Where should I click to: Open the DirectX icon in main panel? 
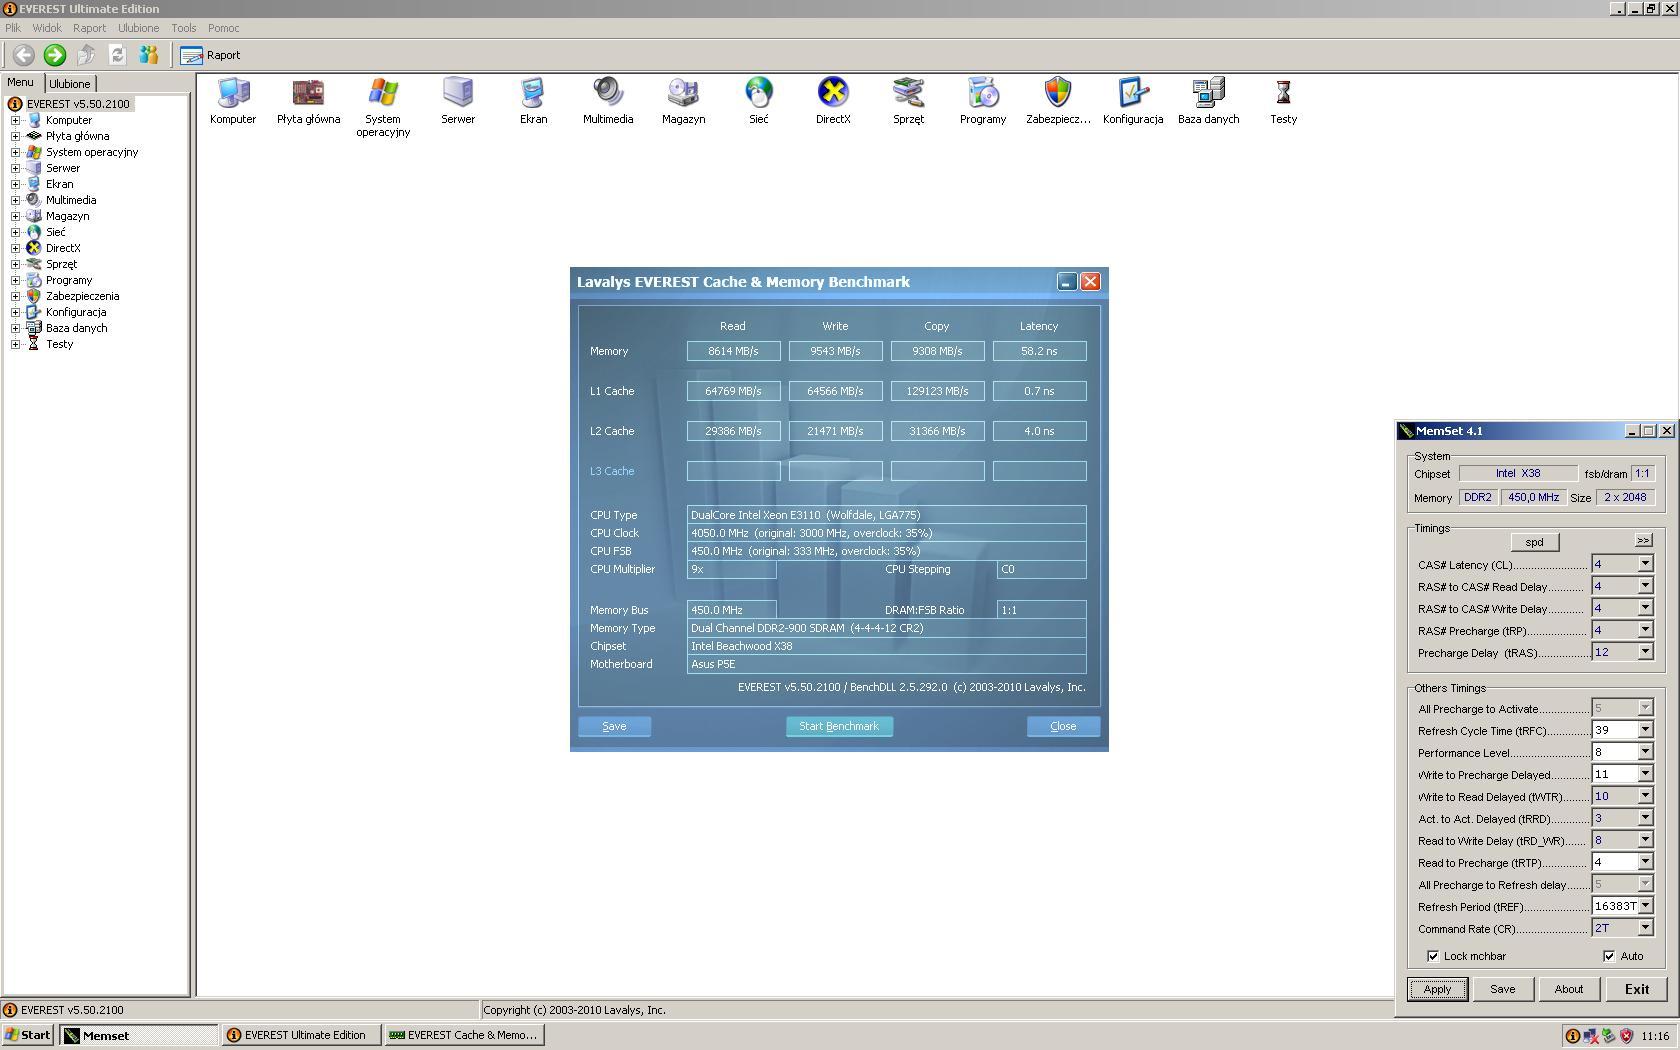(x=832, y=94)
